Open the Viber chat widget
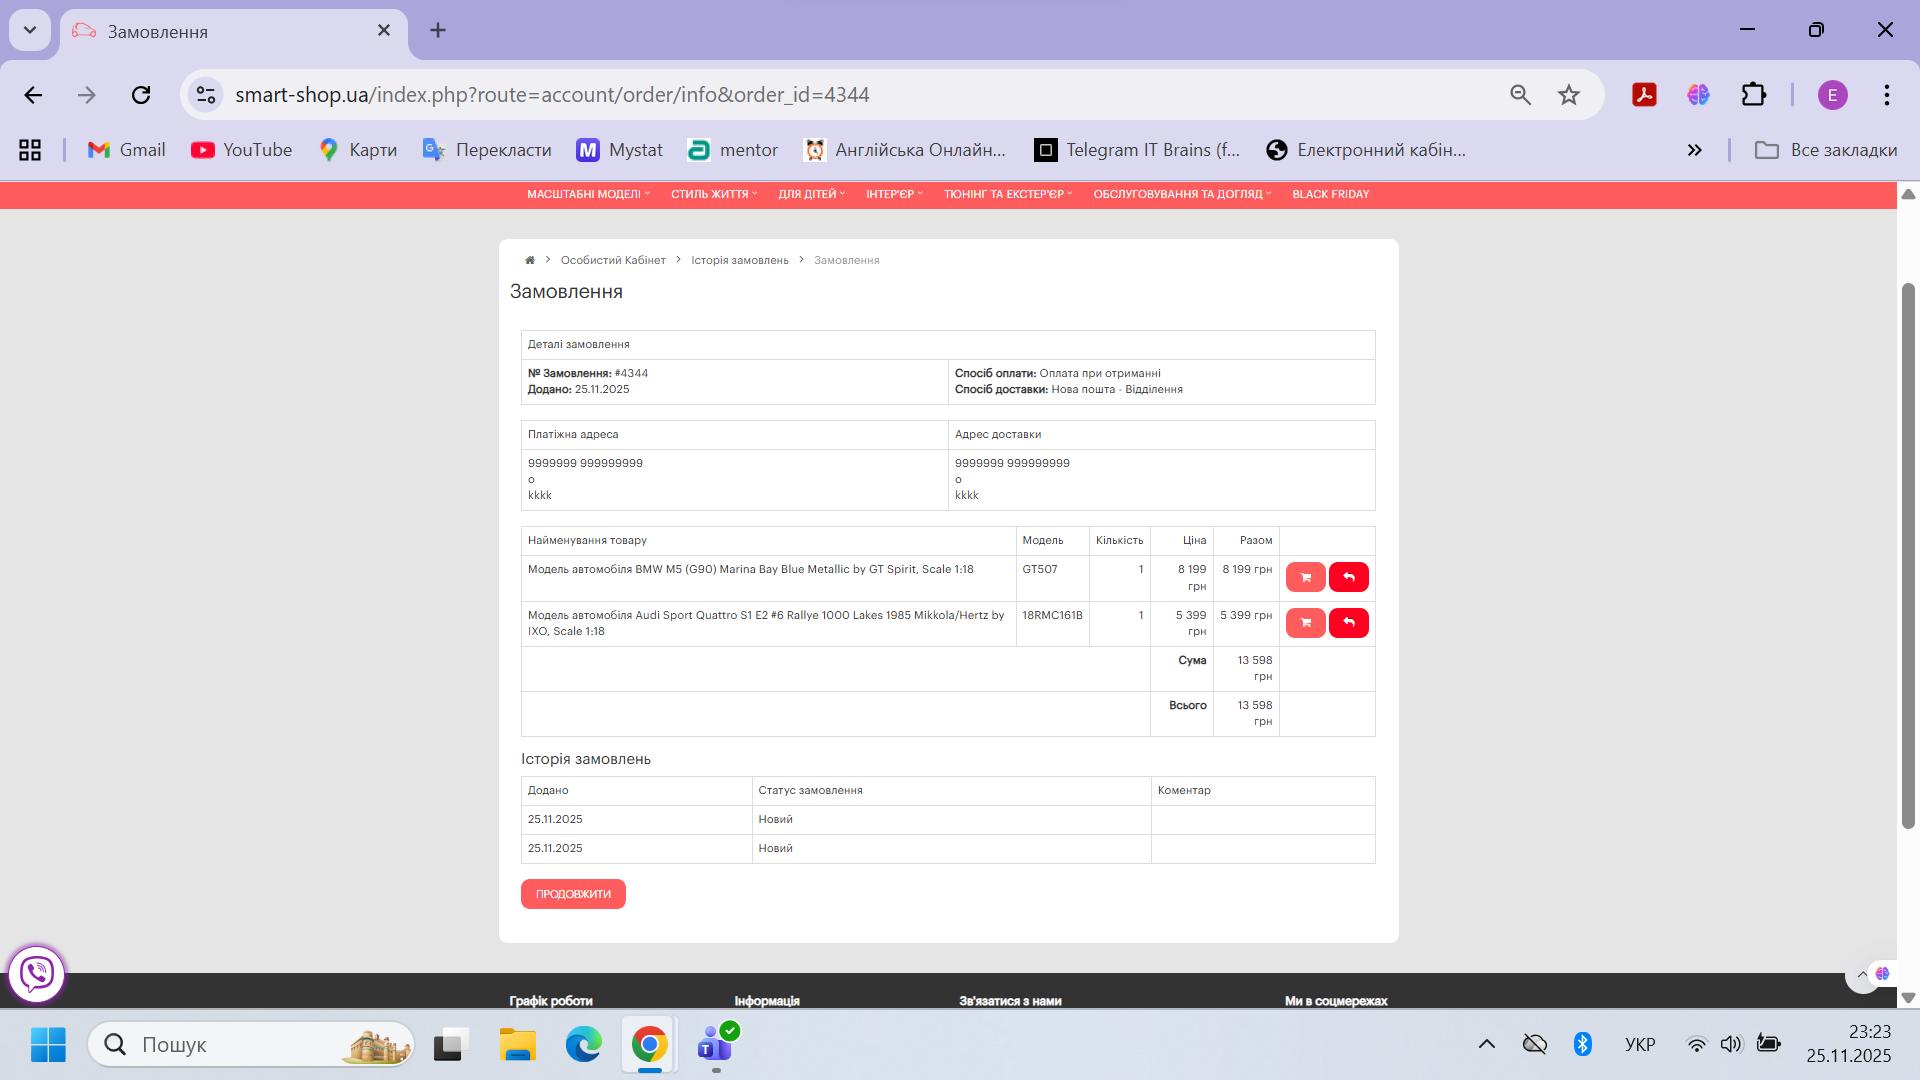 coord(37,973)
